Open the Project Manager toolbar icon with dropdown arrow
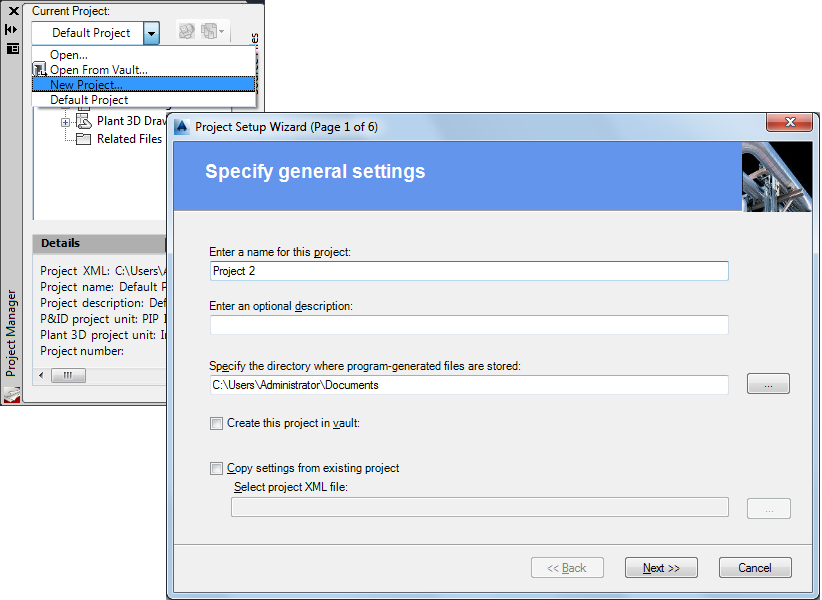822x600 pixels. click(x=212, y=31)
